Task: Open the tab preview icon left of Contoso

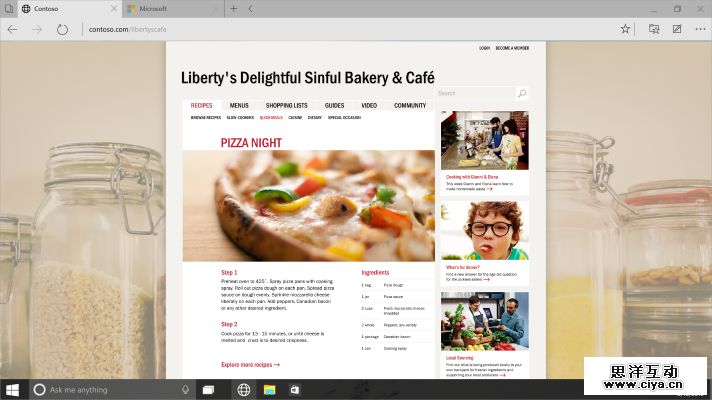Action: [x=9, y=9]
